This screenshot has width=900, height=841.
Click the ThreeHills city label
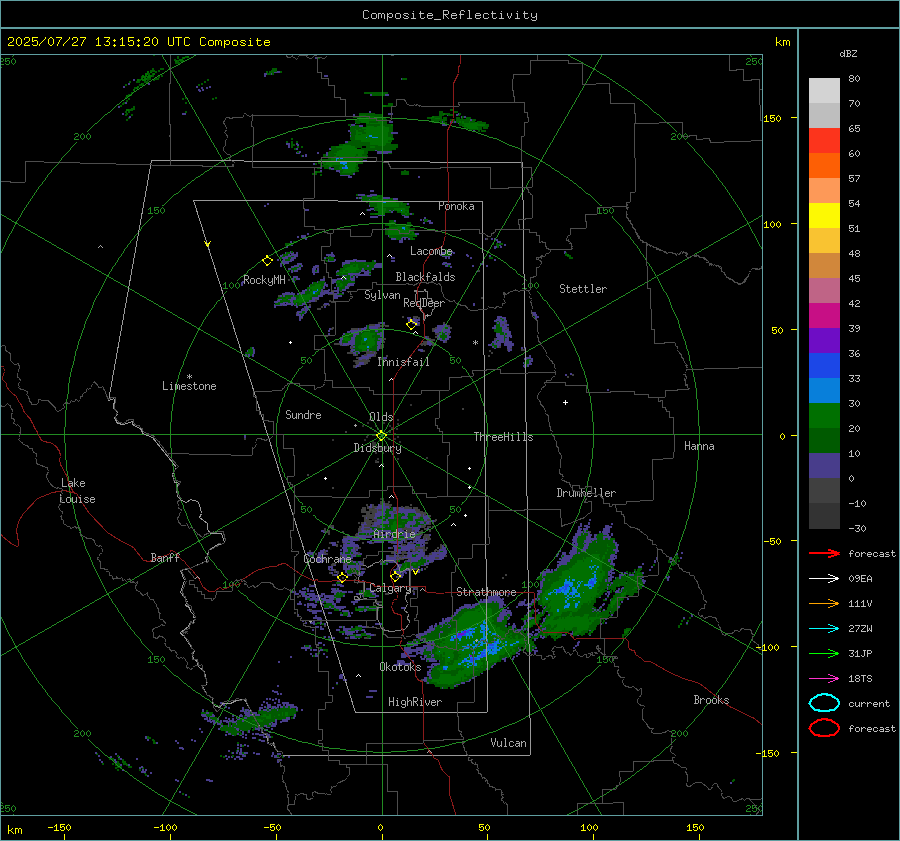(x=503, y=437)
